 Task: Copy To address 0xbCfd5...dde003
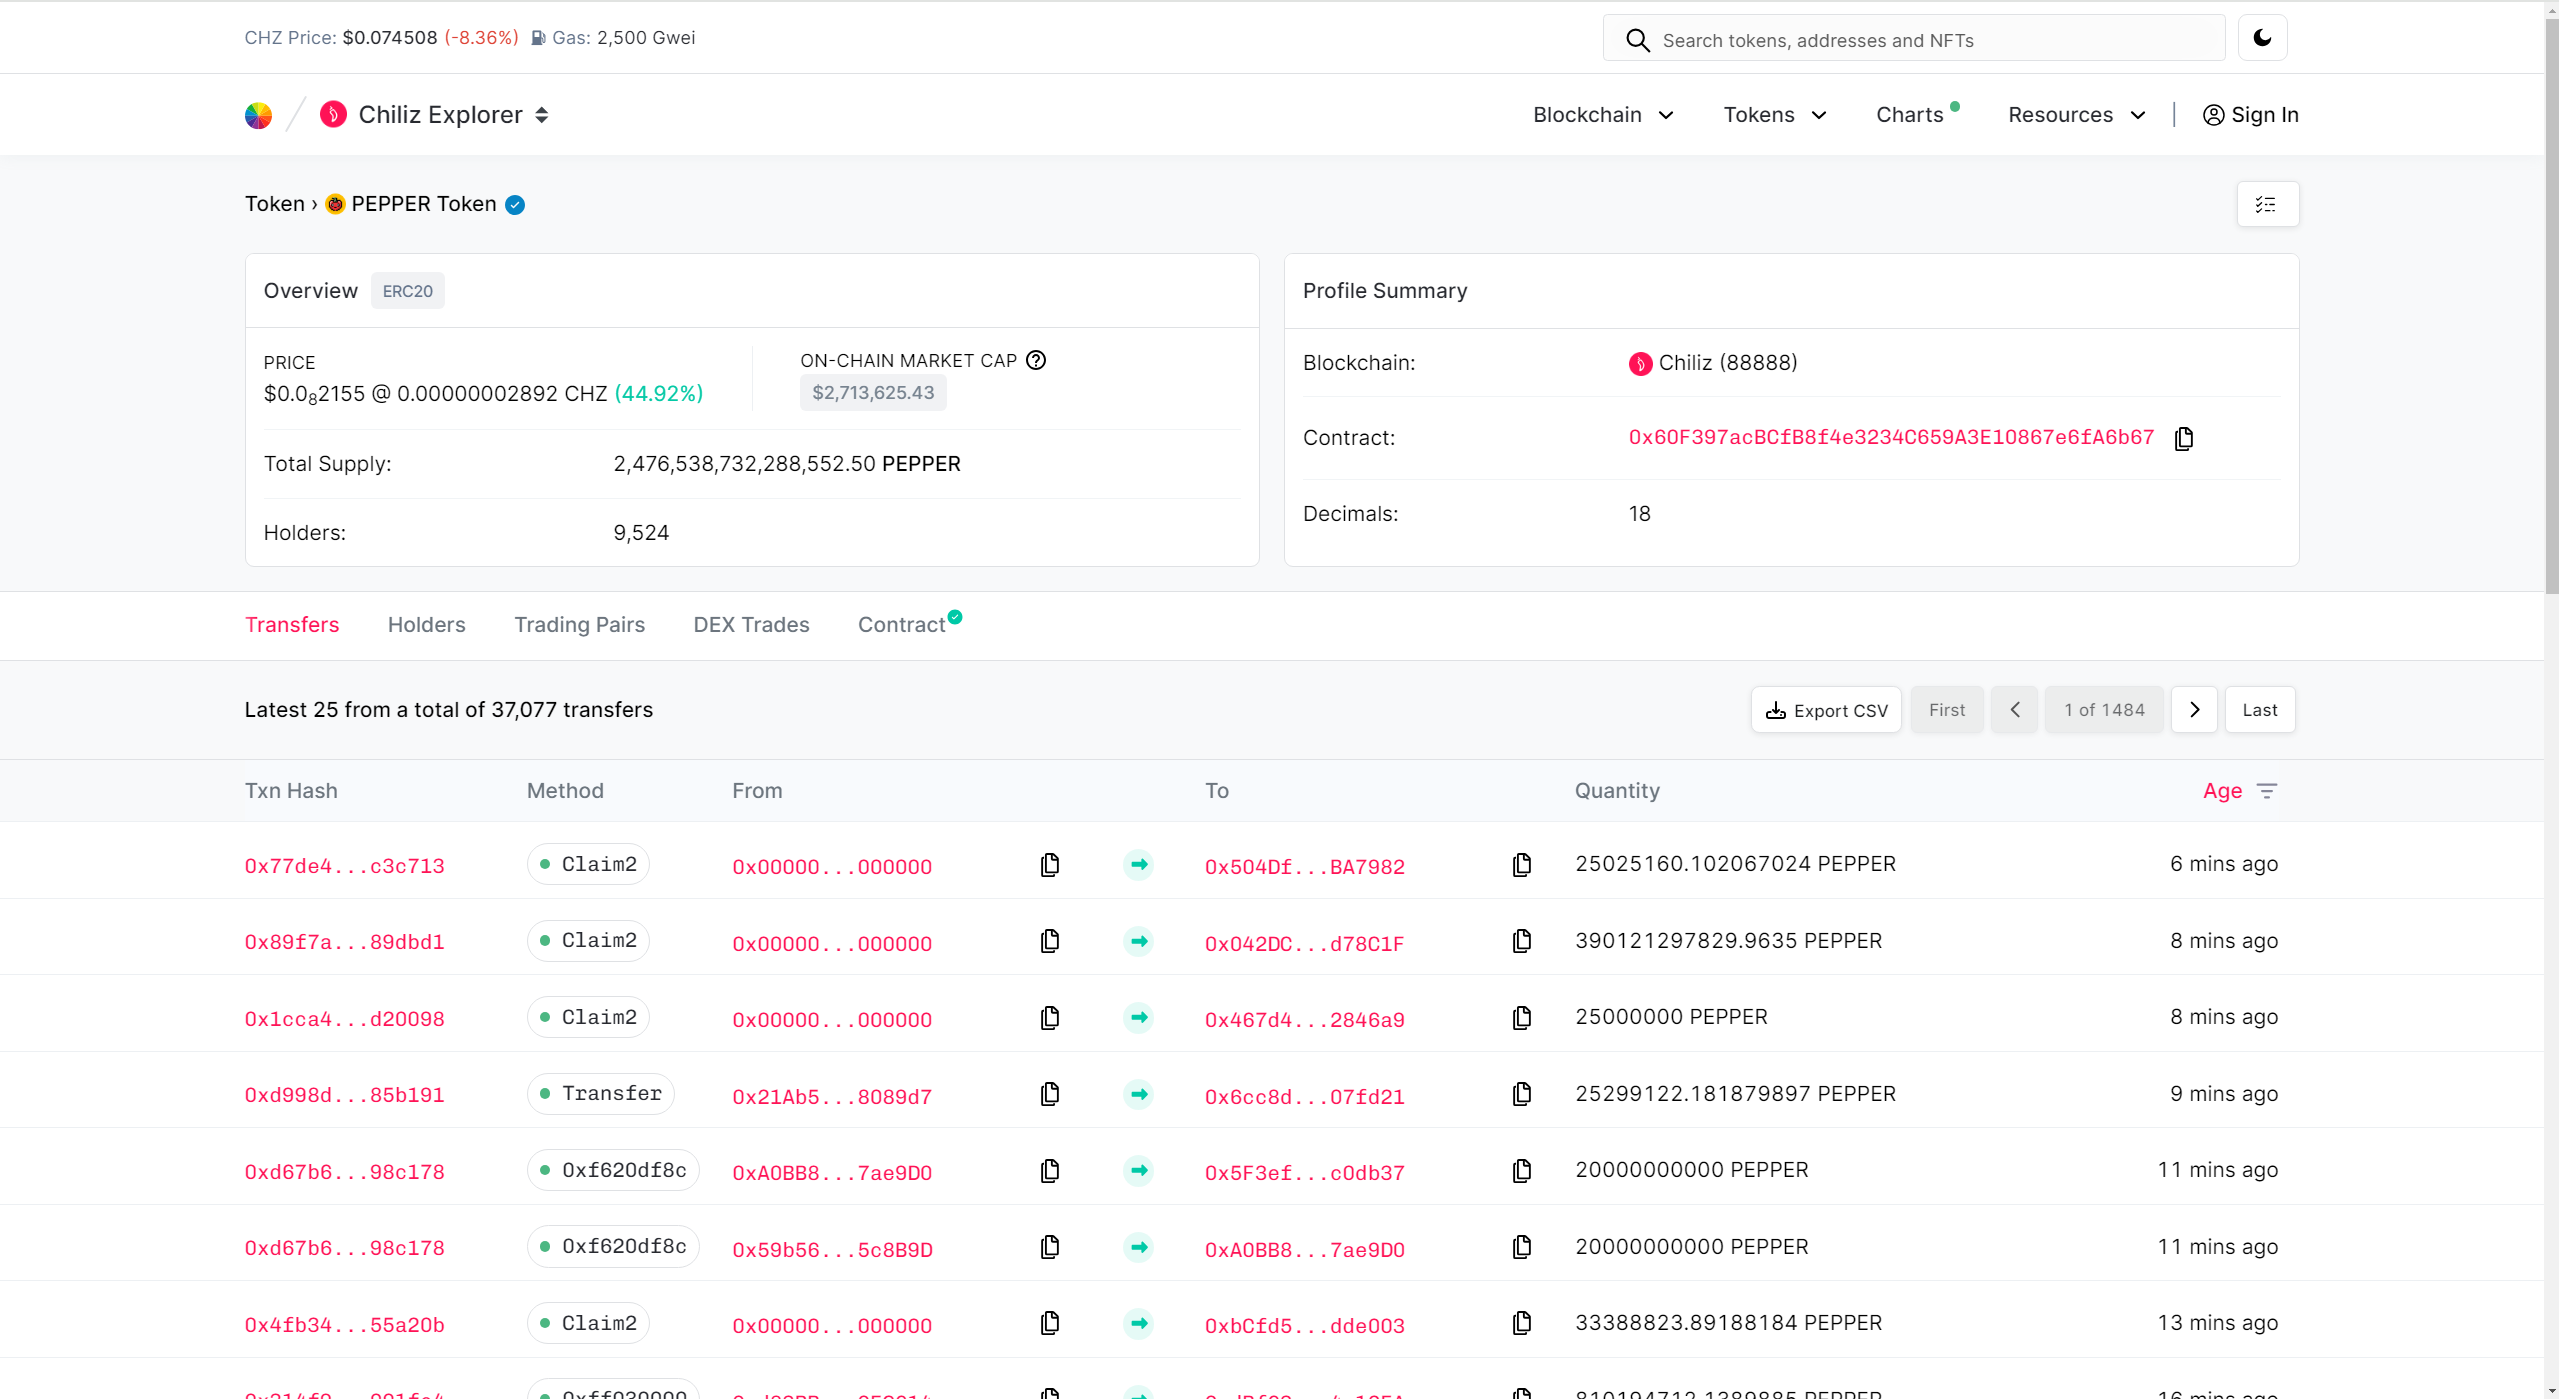tap(1522, 1323)
